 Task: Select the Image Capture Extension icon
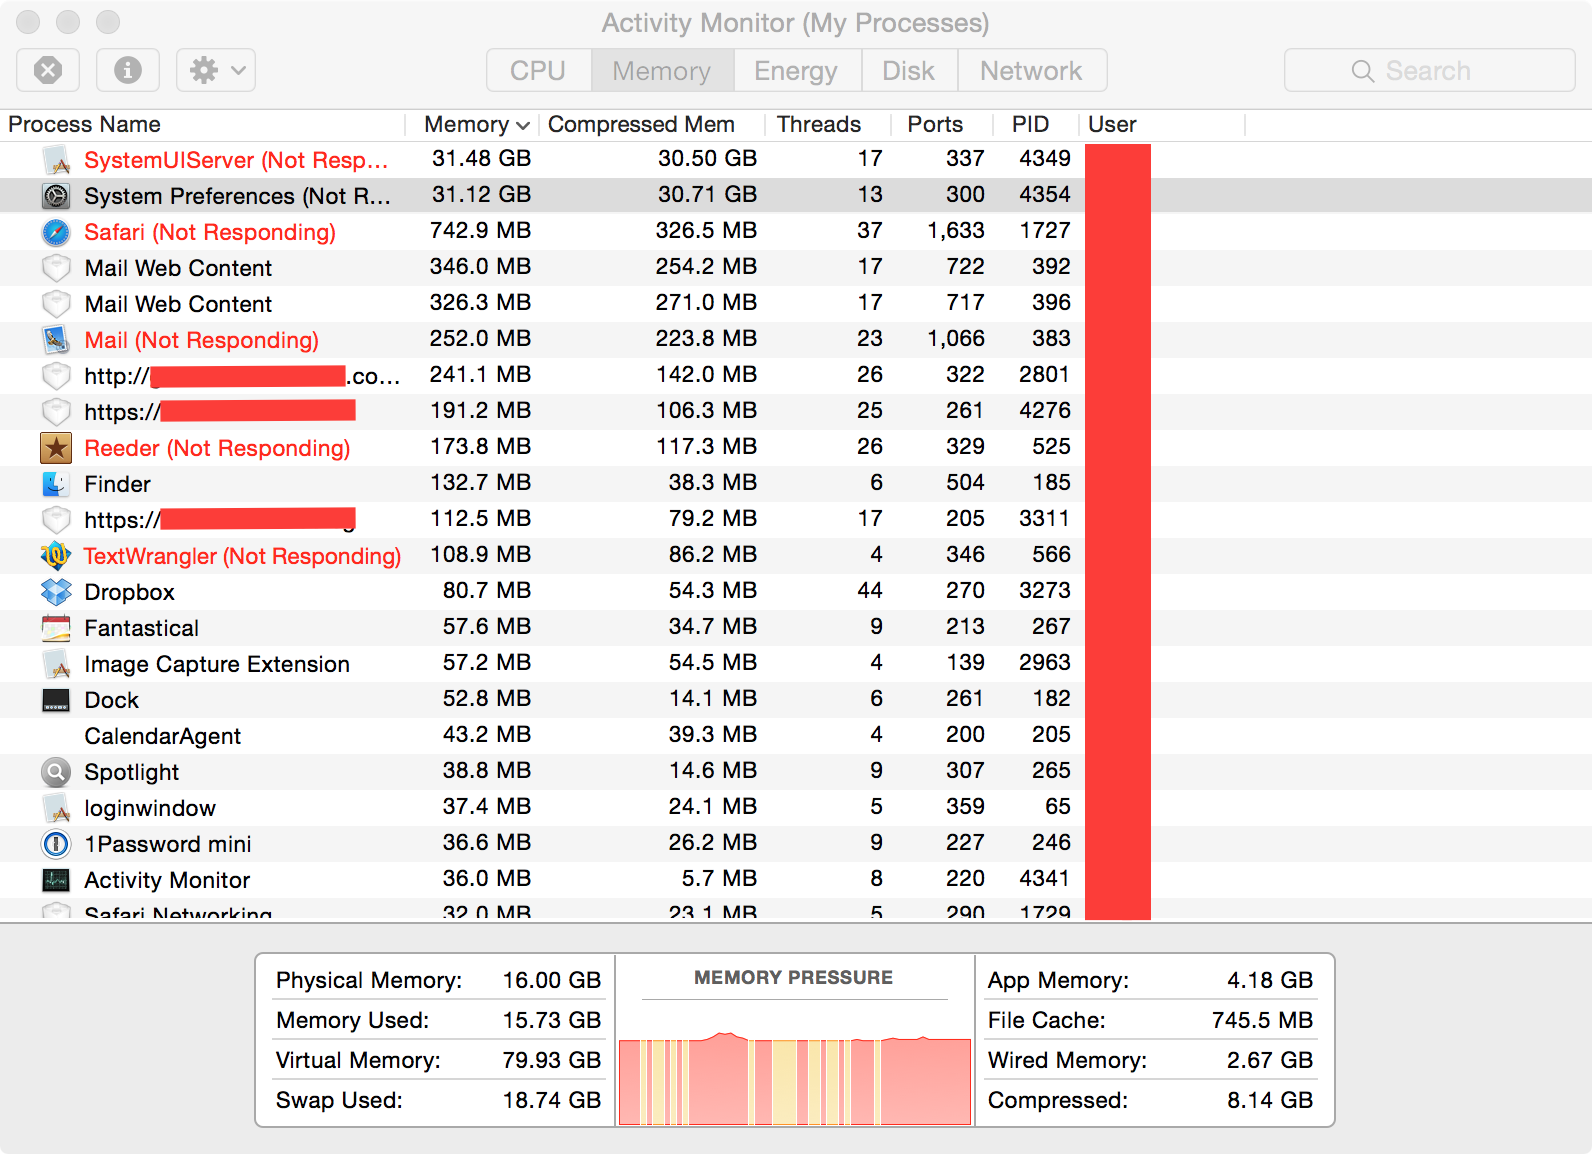pyautogui.click(x=56, y=664)
